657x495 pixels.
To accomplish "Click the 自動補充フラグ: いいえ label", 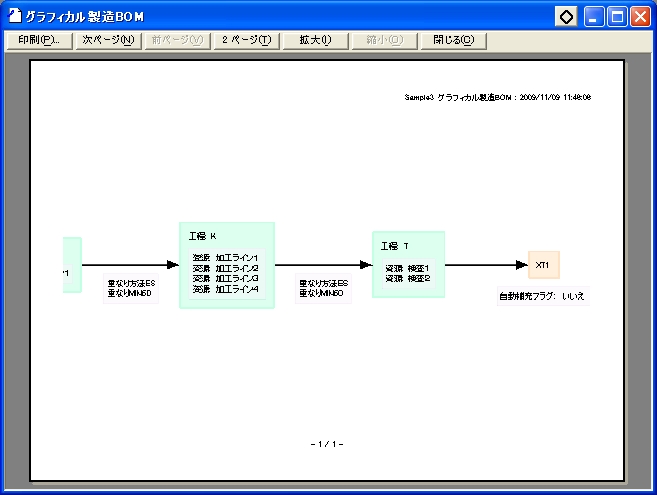I will coord(543,296).
